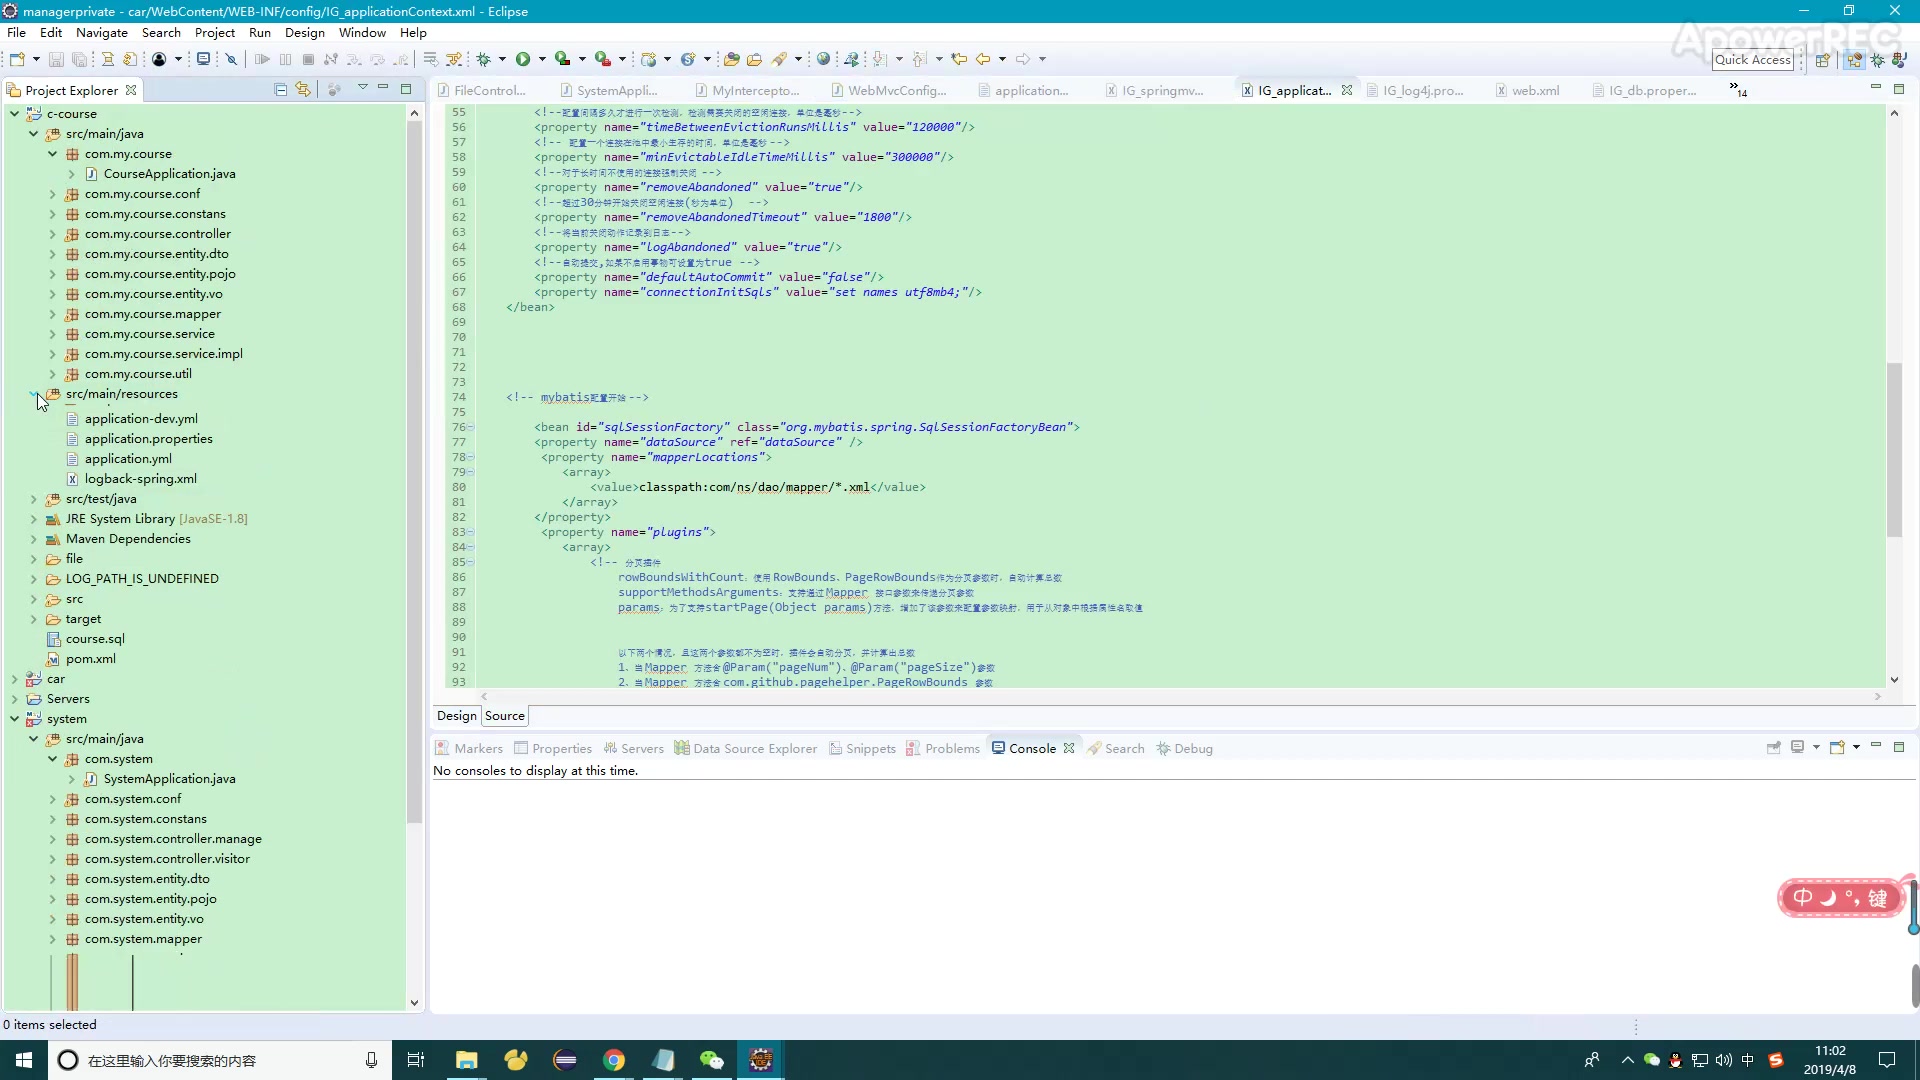Toggle Link with Editor in Project Explorer
The width and height of the screenshot is (1920, 1080).
(303, 89)
